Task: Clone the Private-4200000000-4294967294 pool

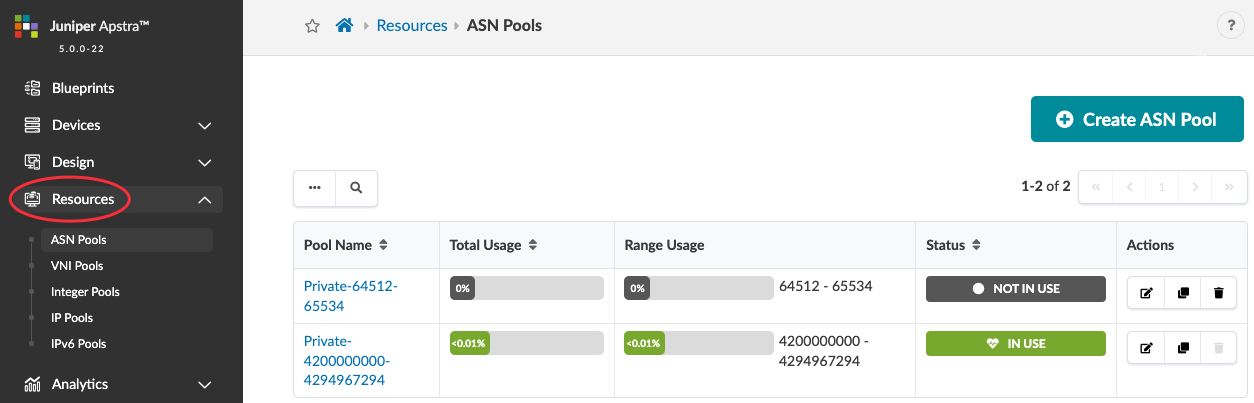Action: (1182, 348)
